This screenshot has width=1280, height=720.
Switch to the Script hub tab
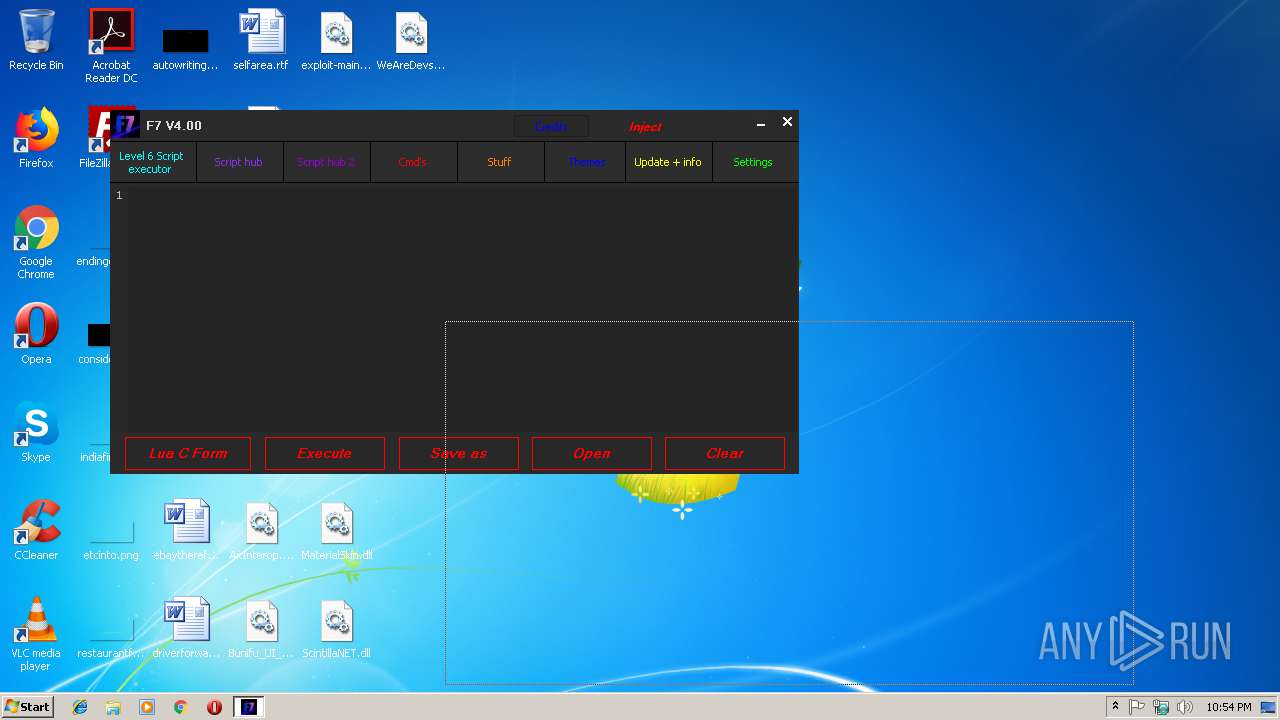(x=239, y=162)
